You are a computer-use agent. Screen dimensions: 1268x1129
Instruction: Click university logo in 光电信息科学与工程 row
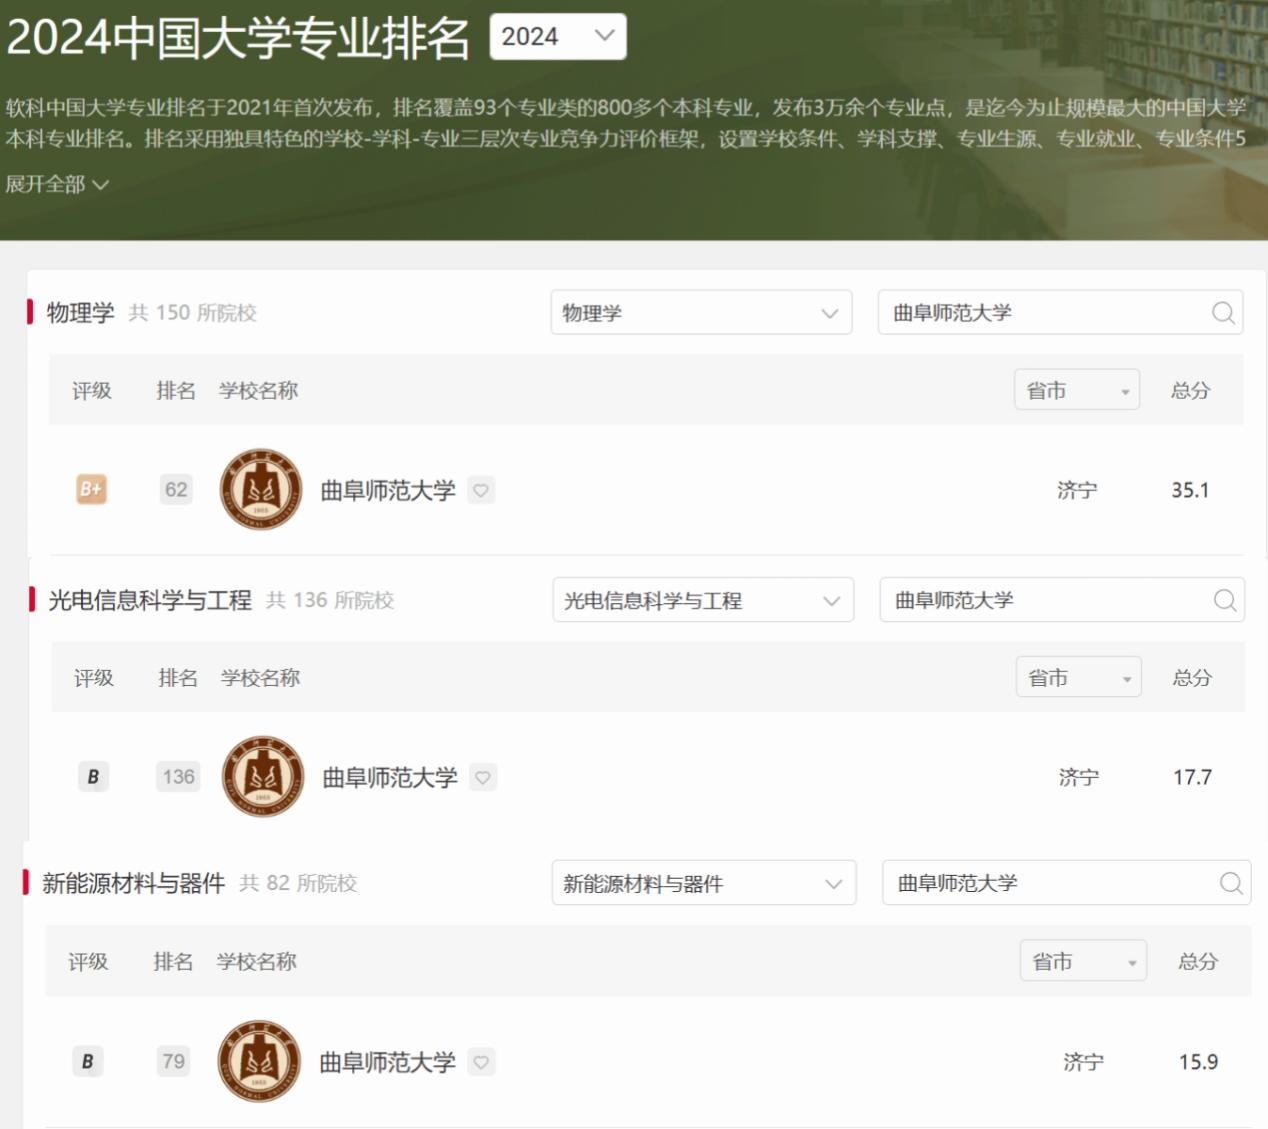point(263,776)
